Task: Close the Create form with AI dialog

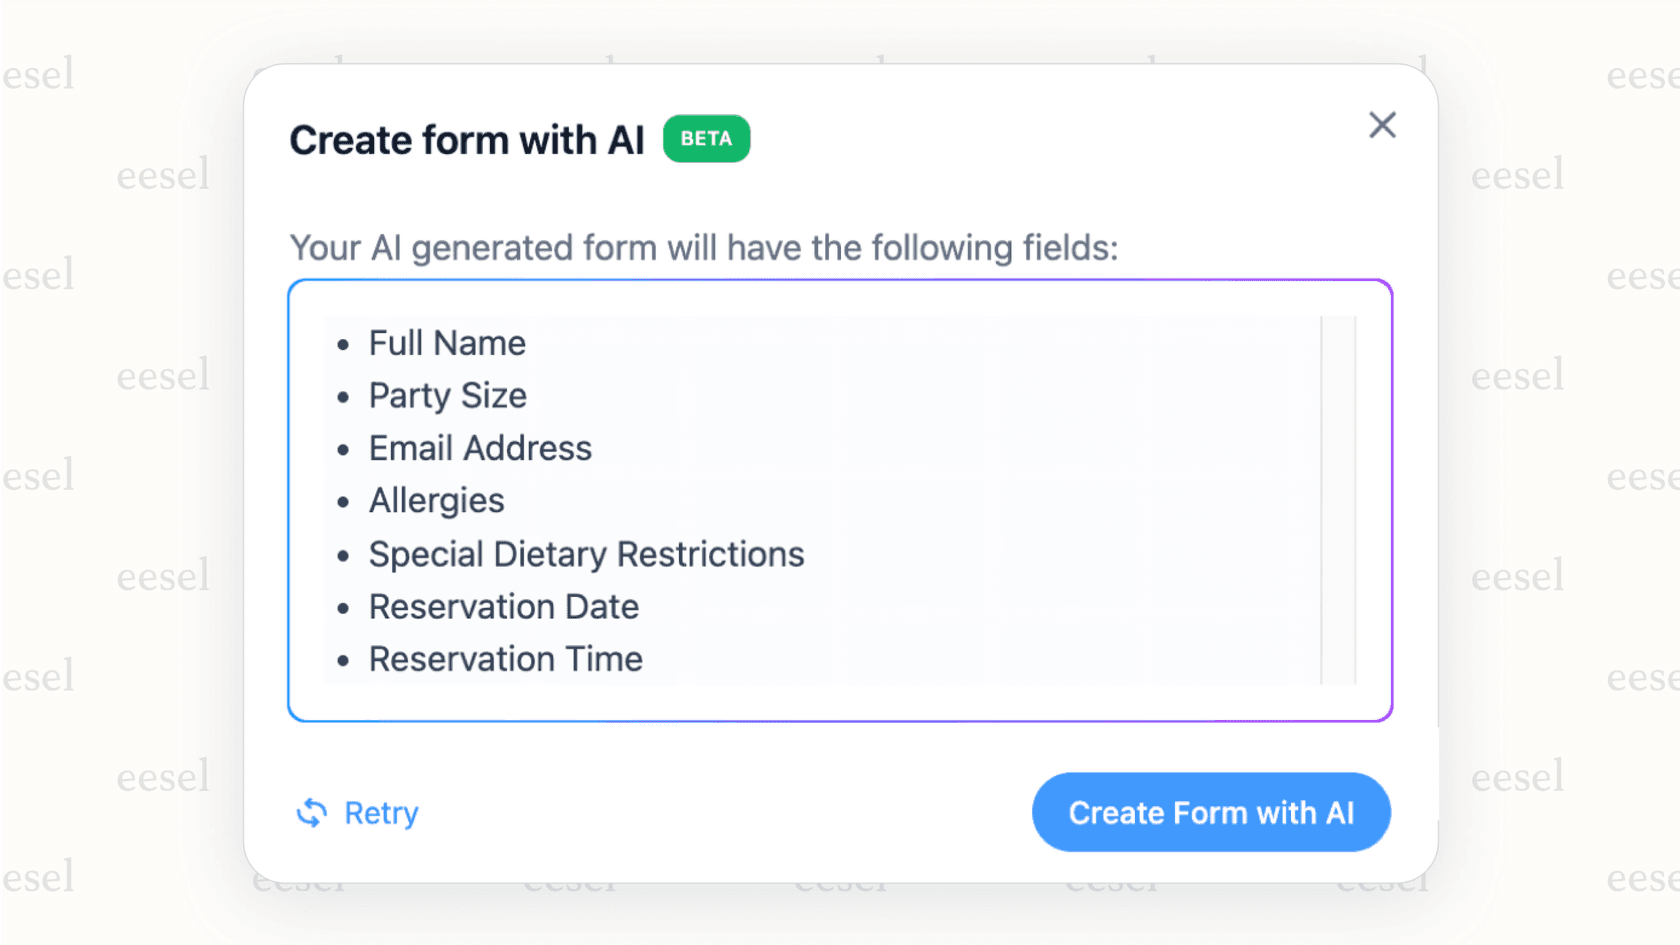Action: (1382, 125)
